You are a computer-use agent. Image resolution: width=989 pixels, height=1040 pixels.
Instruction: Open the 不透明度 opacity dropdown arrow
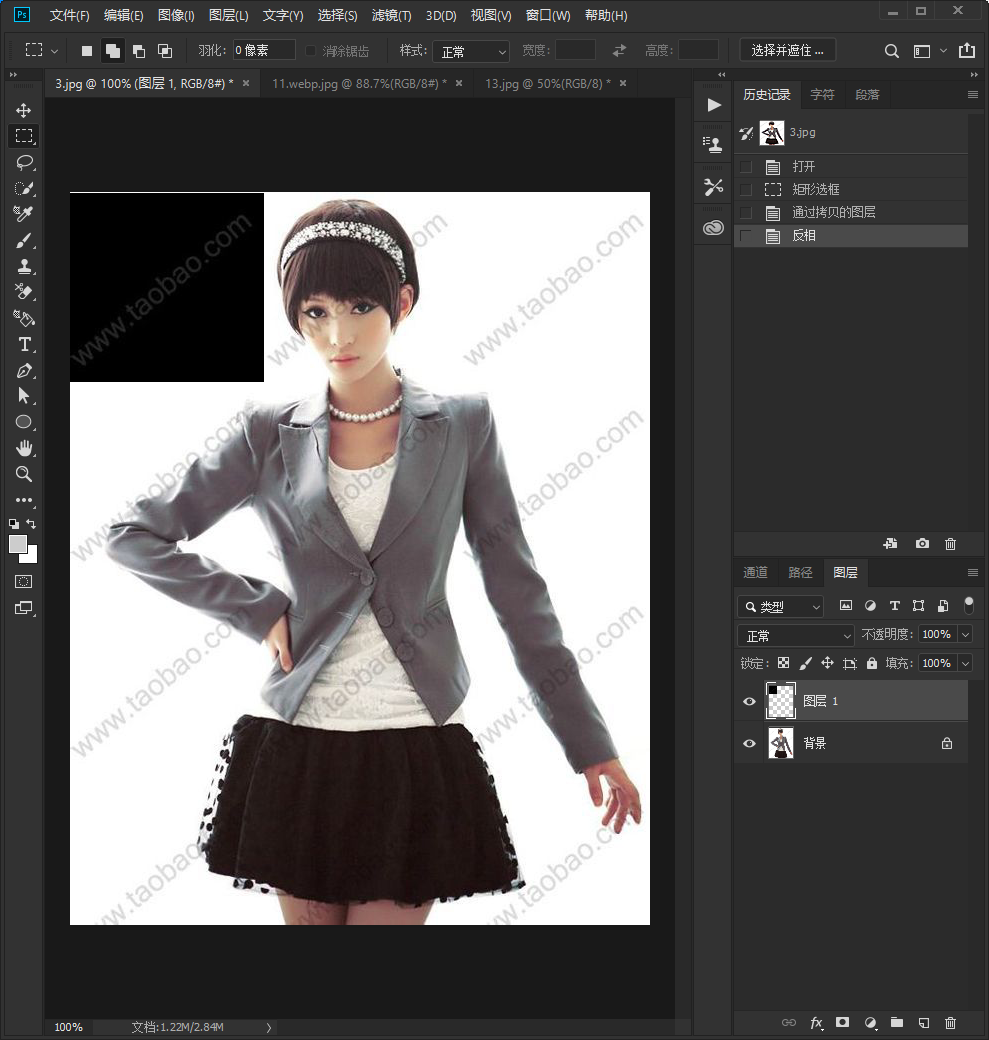click(966, 635)
